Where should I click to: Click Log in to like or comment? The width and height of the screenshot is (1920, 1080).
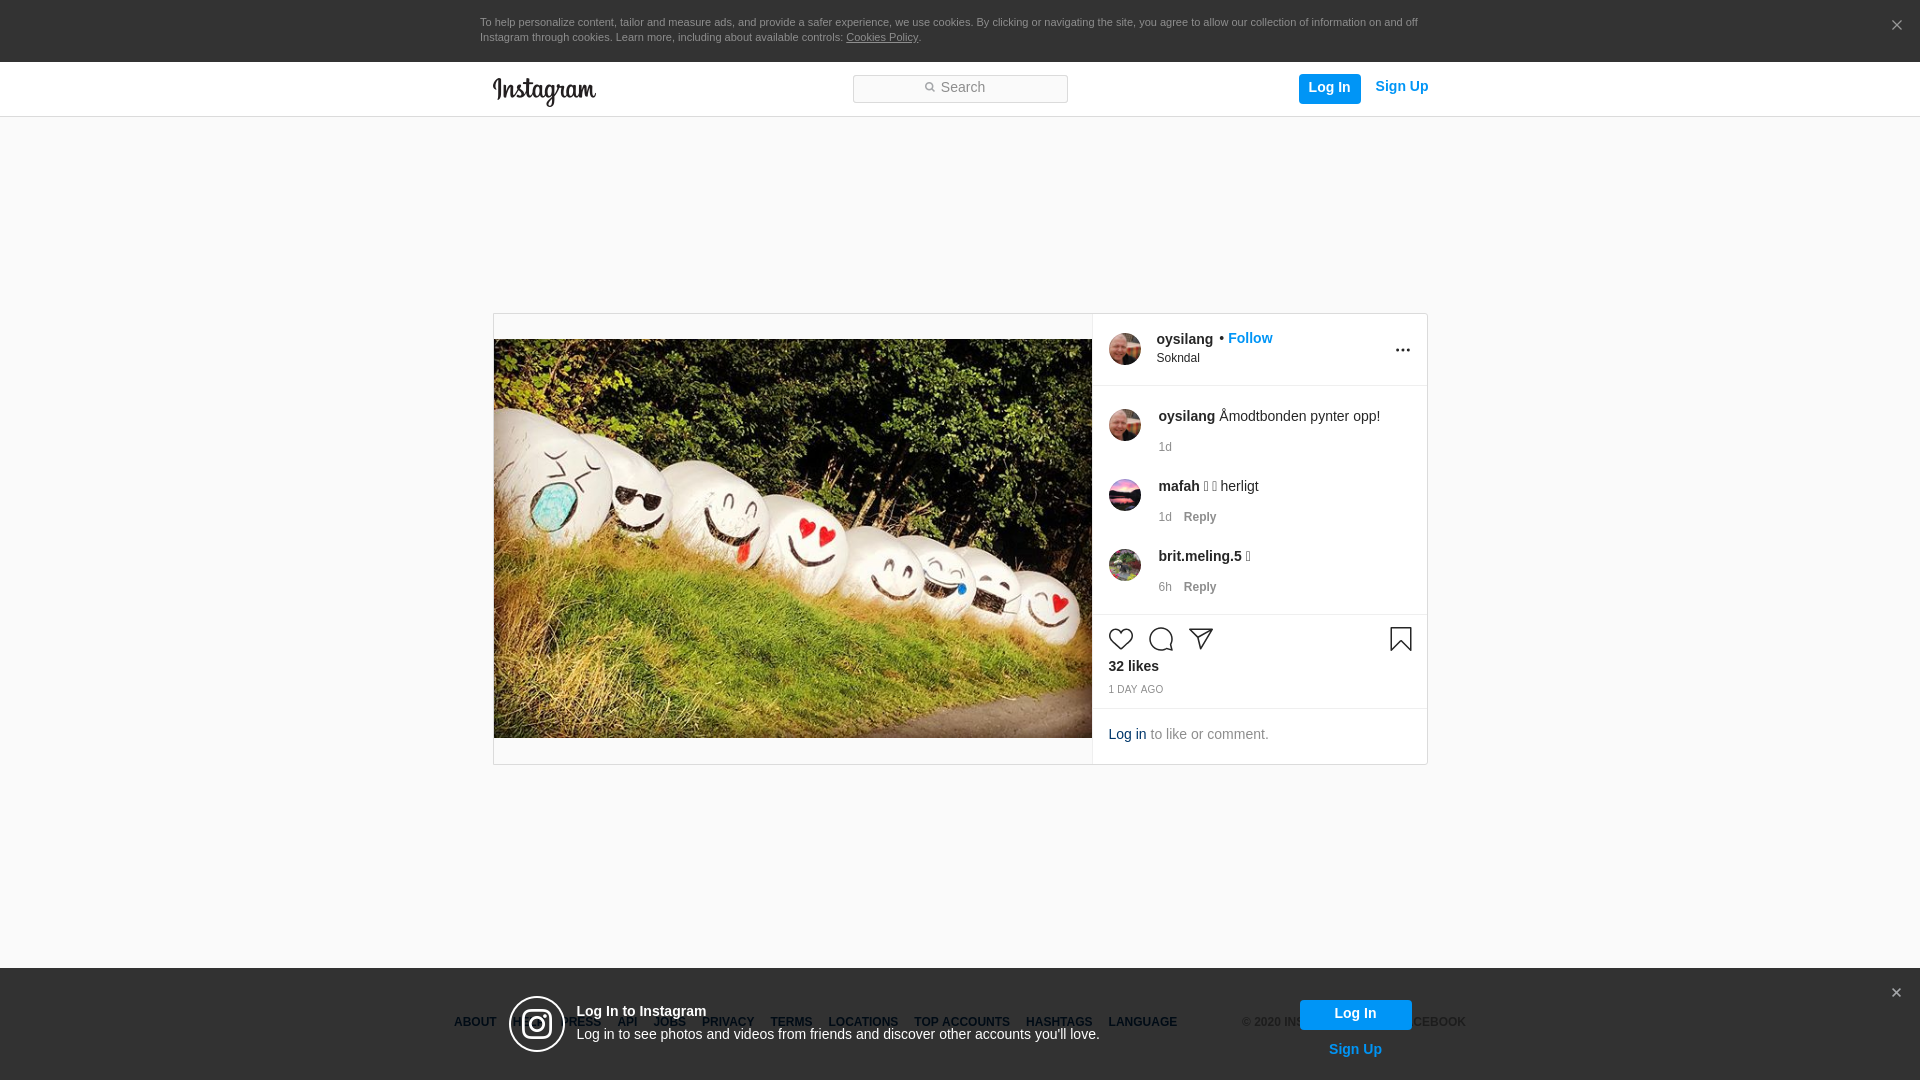[x=1128, y=734]
